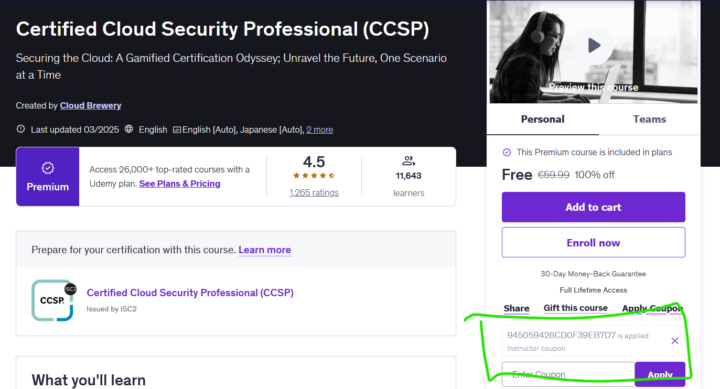720x389 pixels.
Task: Click the 30-Day Money-Back Guarantee text
Action: tap(593, 274)
